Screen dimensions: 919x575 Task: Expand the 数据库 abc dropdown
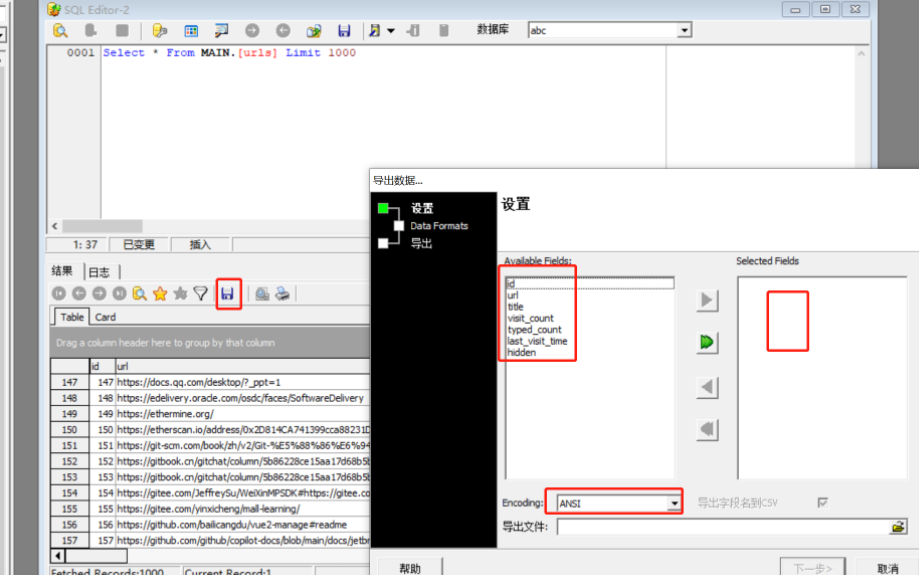point(684,30)
